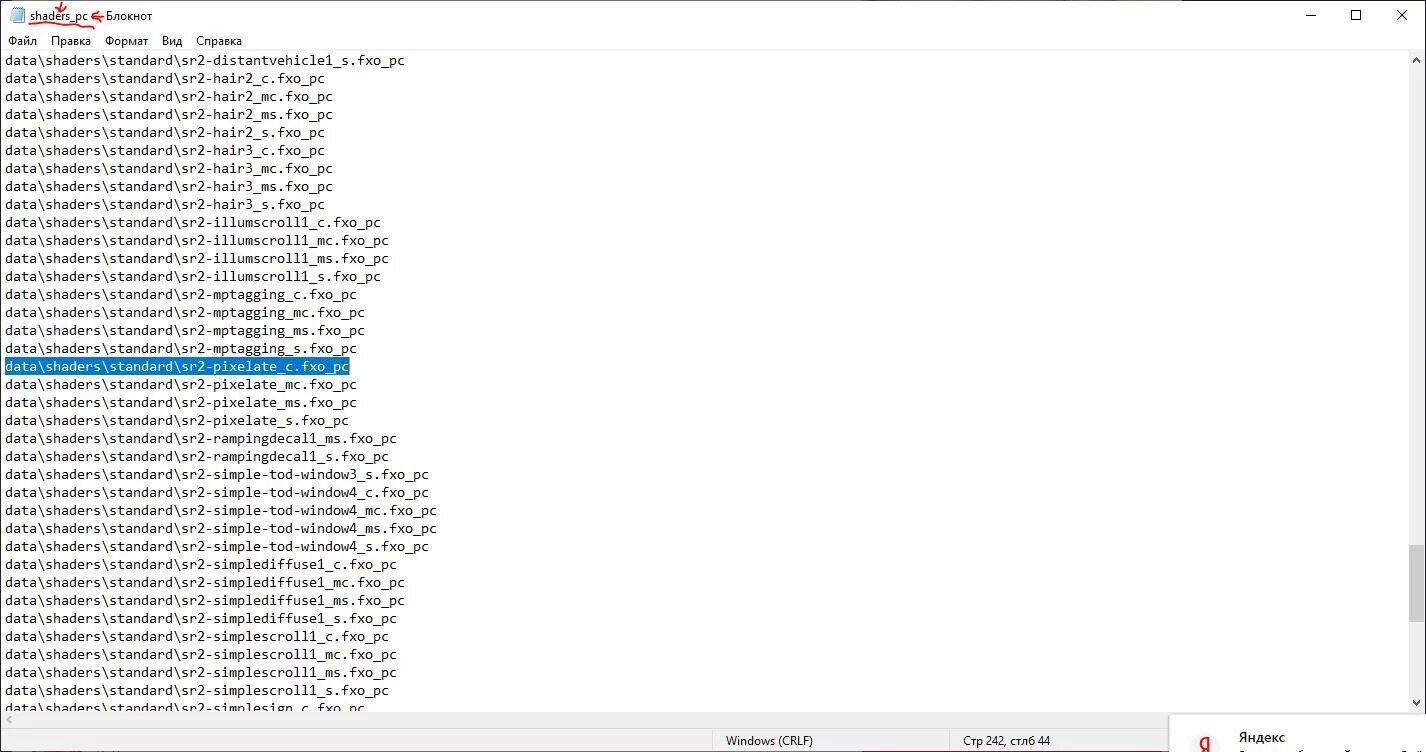Click the Windows (CRLF) status bar entry

pos(769,741)
